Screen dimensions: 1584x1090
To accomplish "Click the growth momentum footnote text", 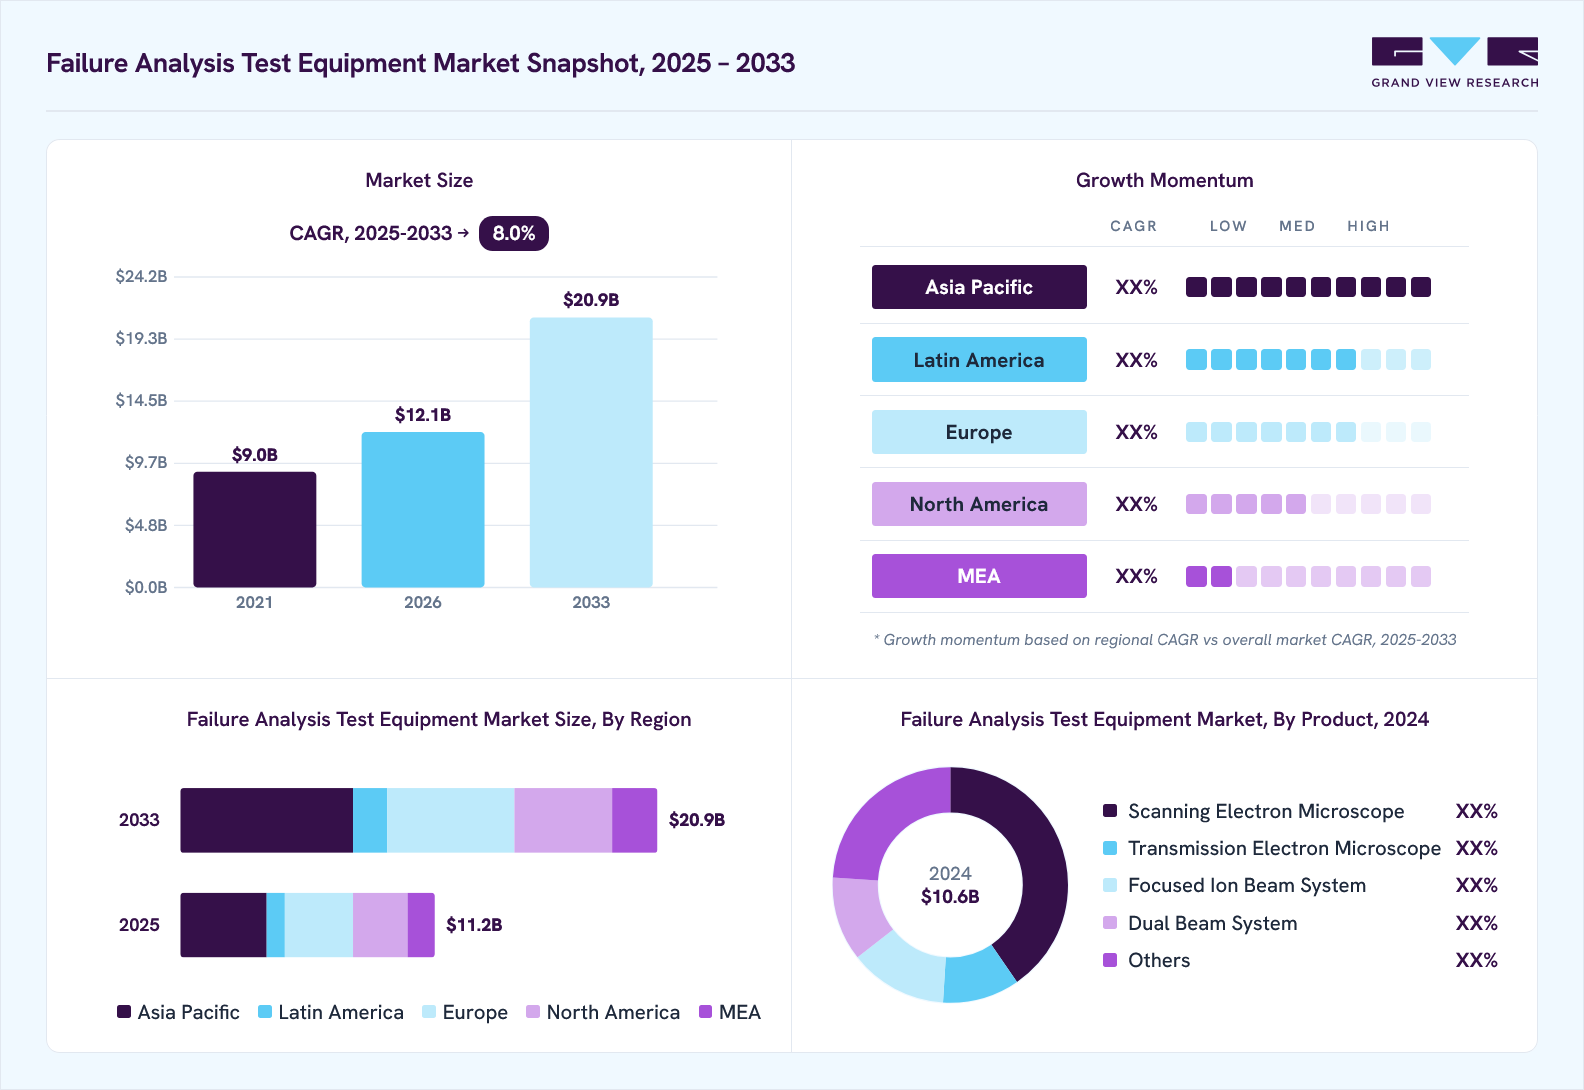I will coord(1165,640).
